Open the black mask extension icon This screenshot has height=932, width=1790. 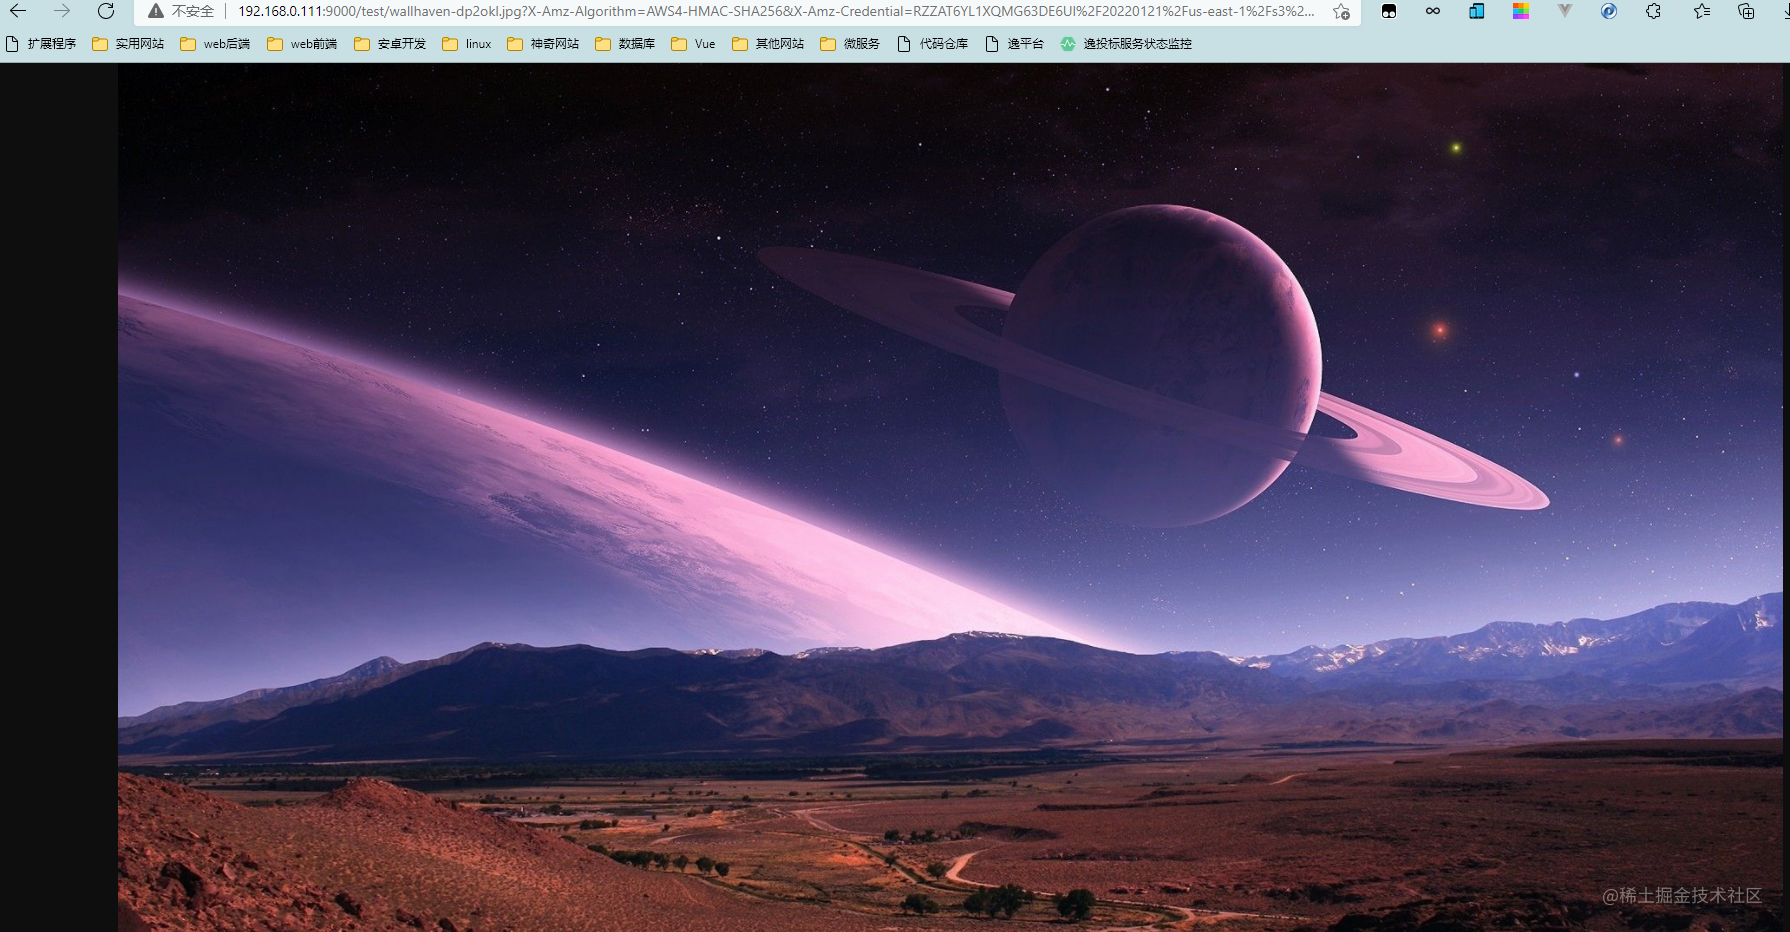[x=1389, y=11]
